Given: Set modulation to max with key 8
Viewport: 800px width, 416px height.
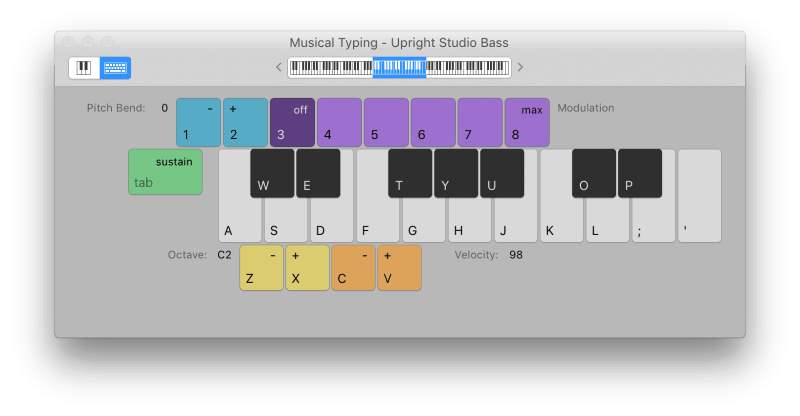Looking at the screenshot, I should (x=527, y=123).
